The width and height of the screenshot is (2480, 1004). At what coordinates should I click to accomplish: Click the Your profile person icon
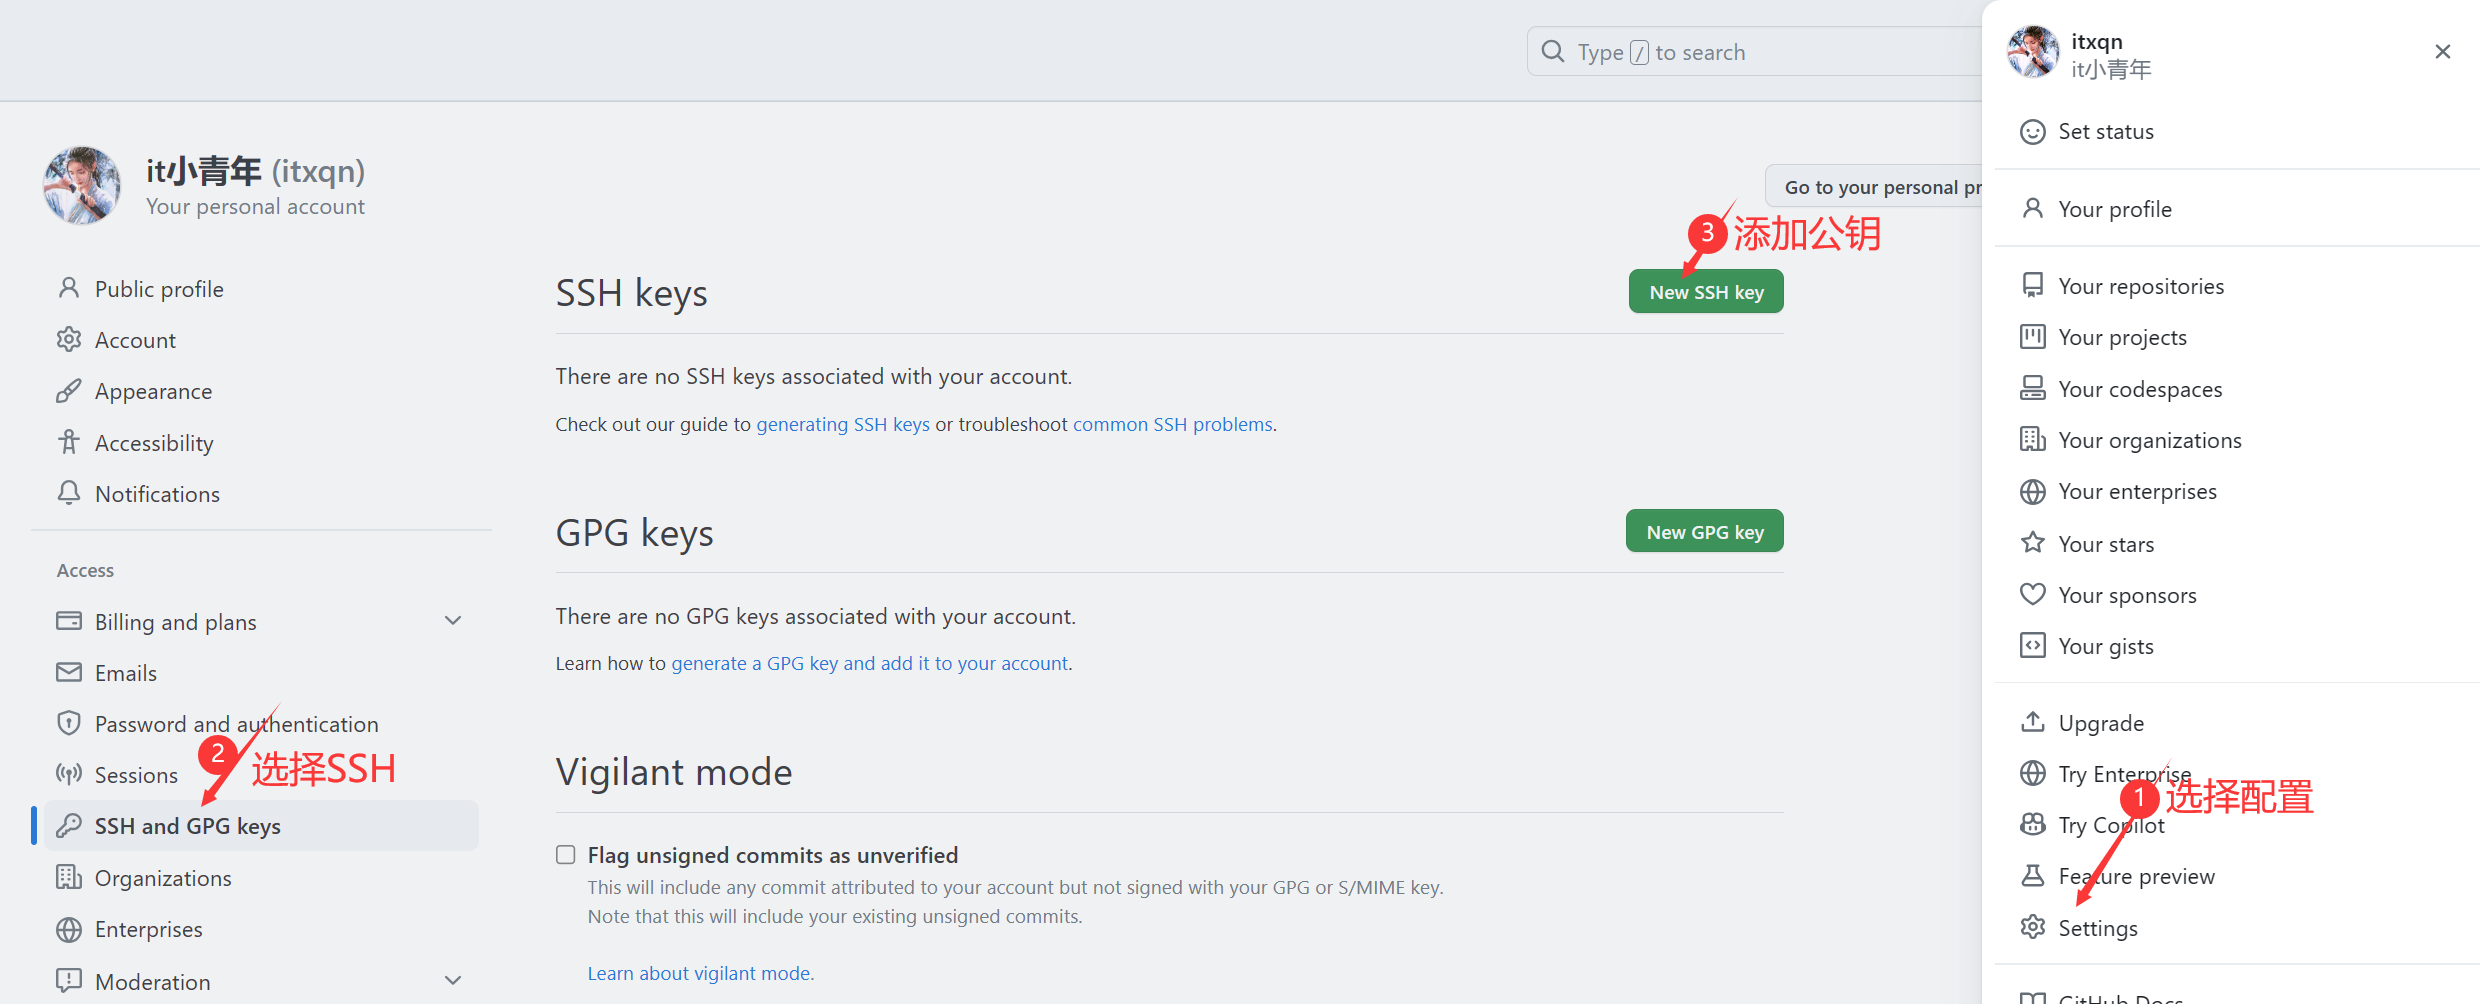[2033, 208]
